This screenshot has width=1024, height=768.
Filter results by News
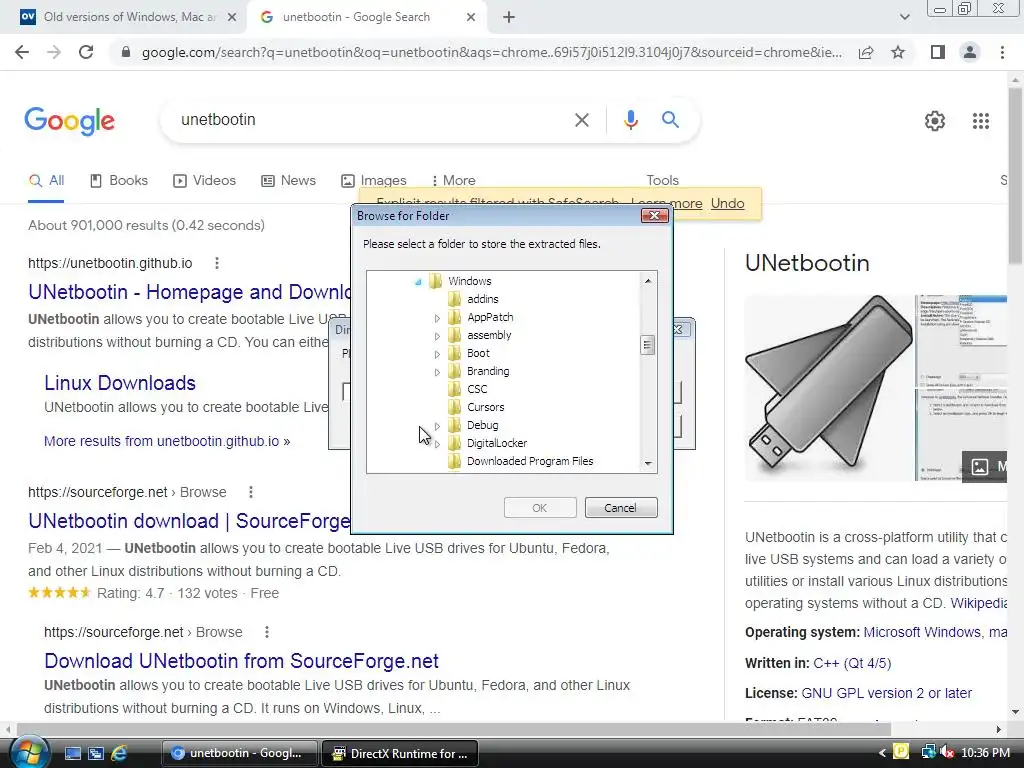(x=288, y=180)
